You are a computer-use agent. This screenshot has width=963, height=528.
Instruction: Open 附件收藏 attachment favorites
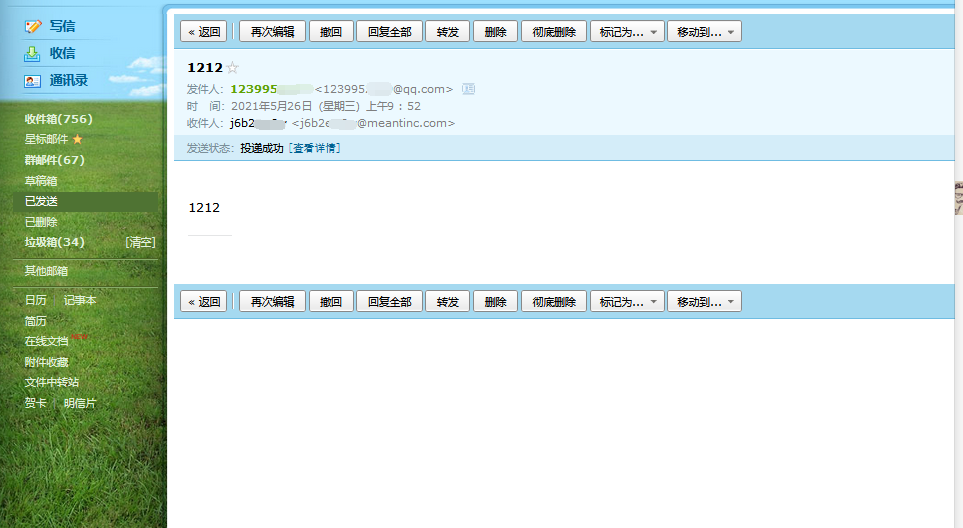tap(46, 362)
